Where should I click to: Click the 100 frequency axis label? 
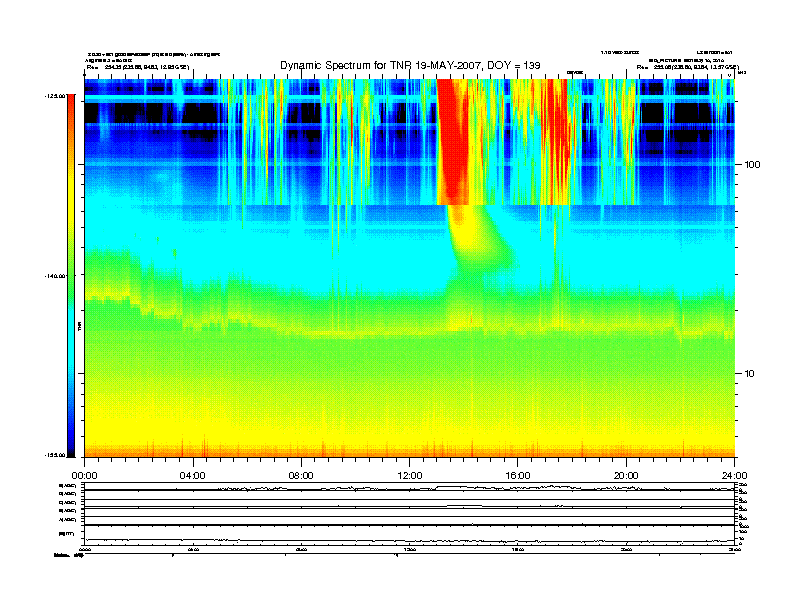click(752, 165)
